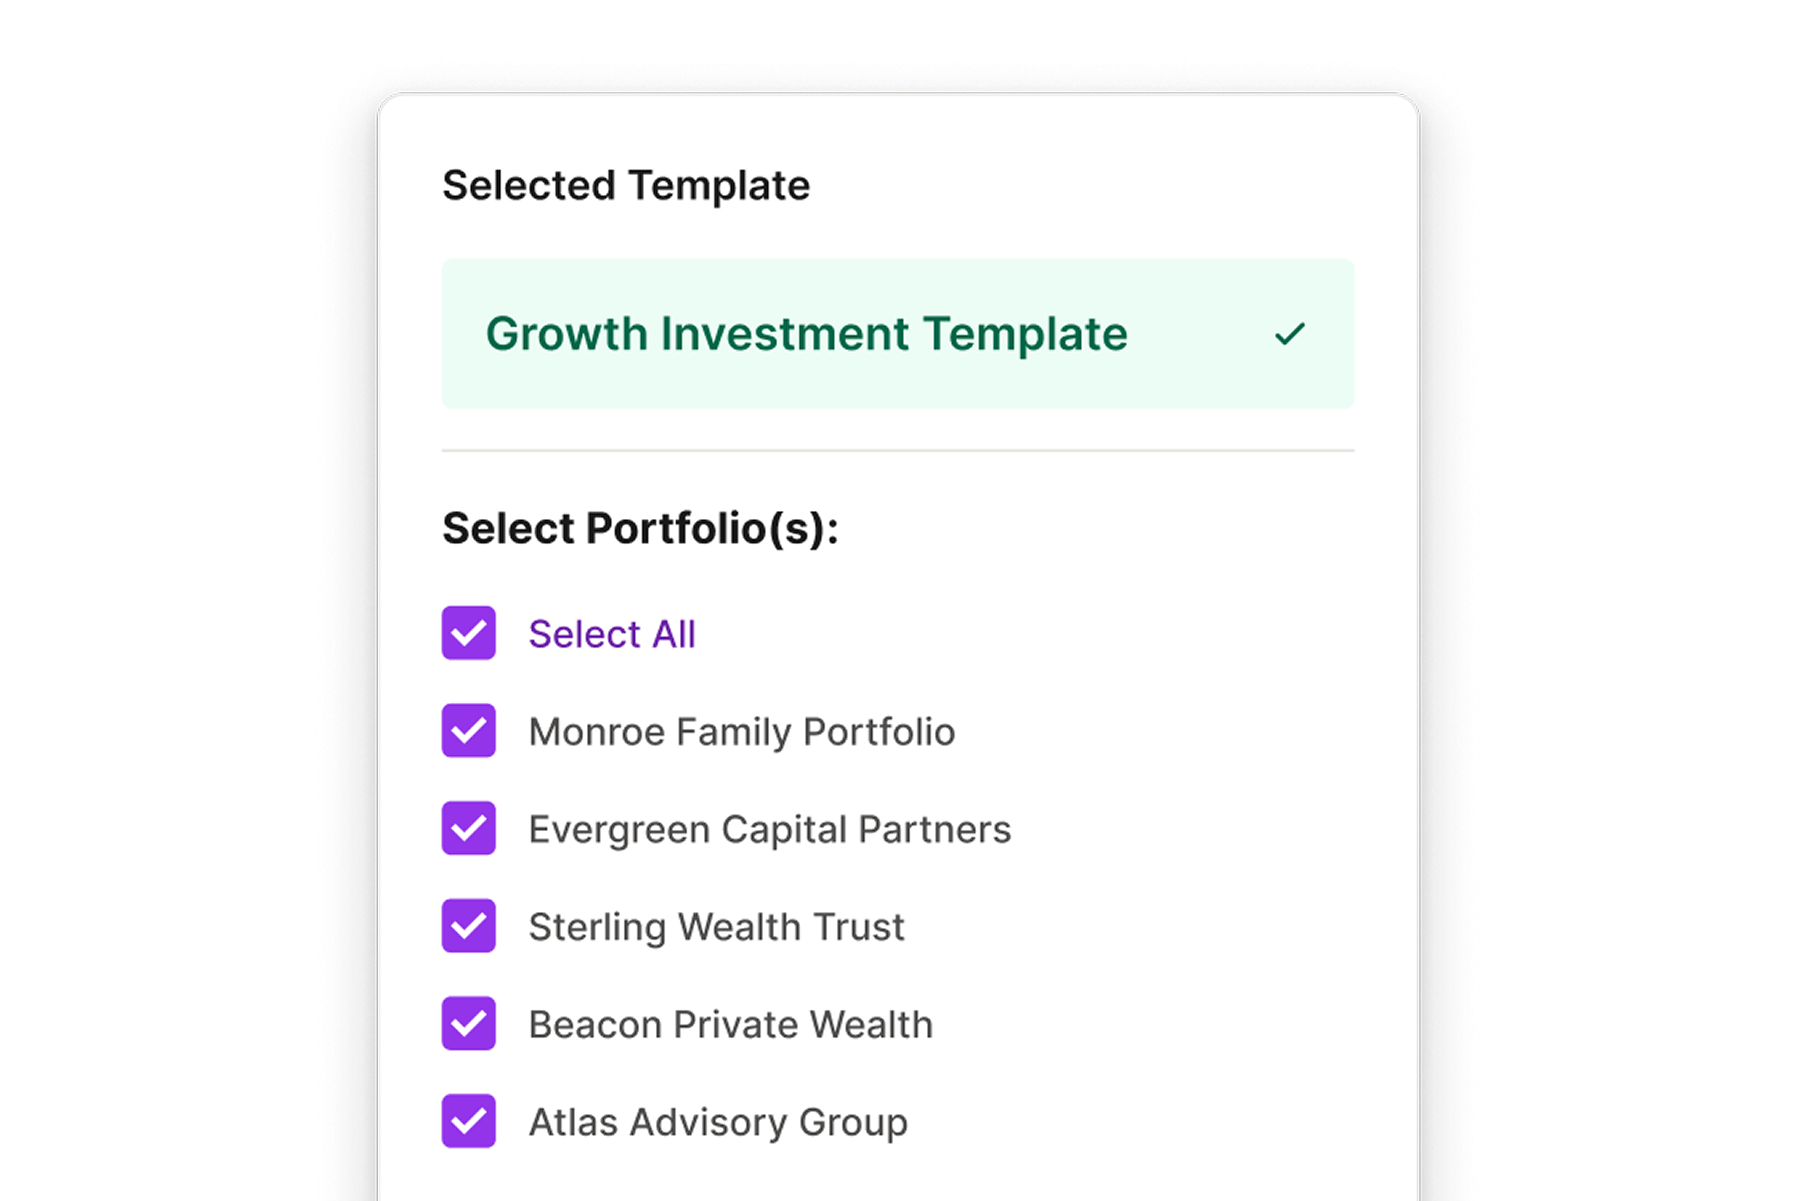Viewport: 1794px width, 1201px height.
Task: Click the Sterling Wealth Trust label text
Action: [716, 927]
